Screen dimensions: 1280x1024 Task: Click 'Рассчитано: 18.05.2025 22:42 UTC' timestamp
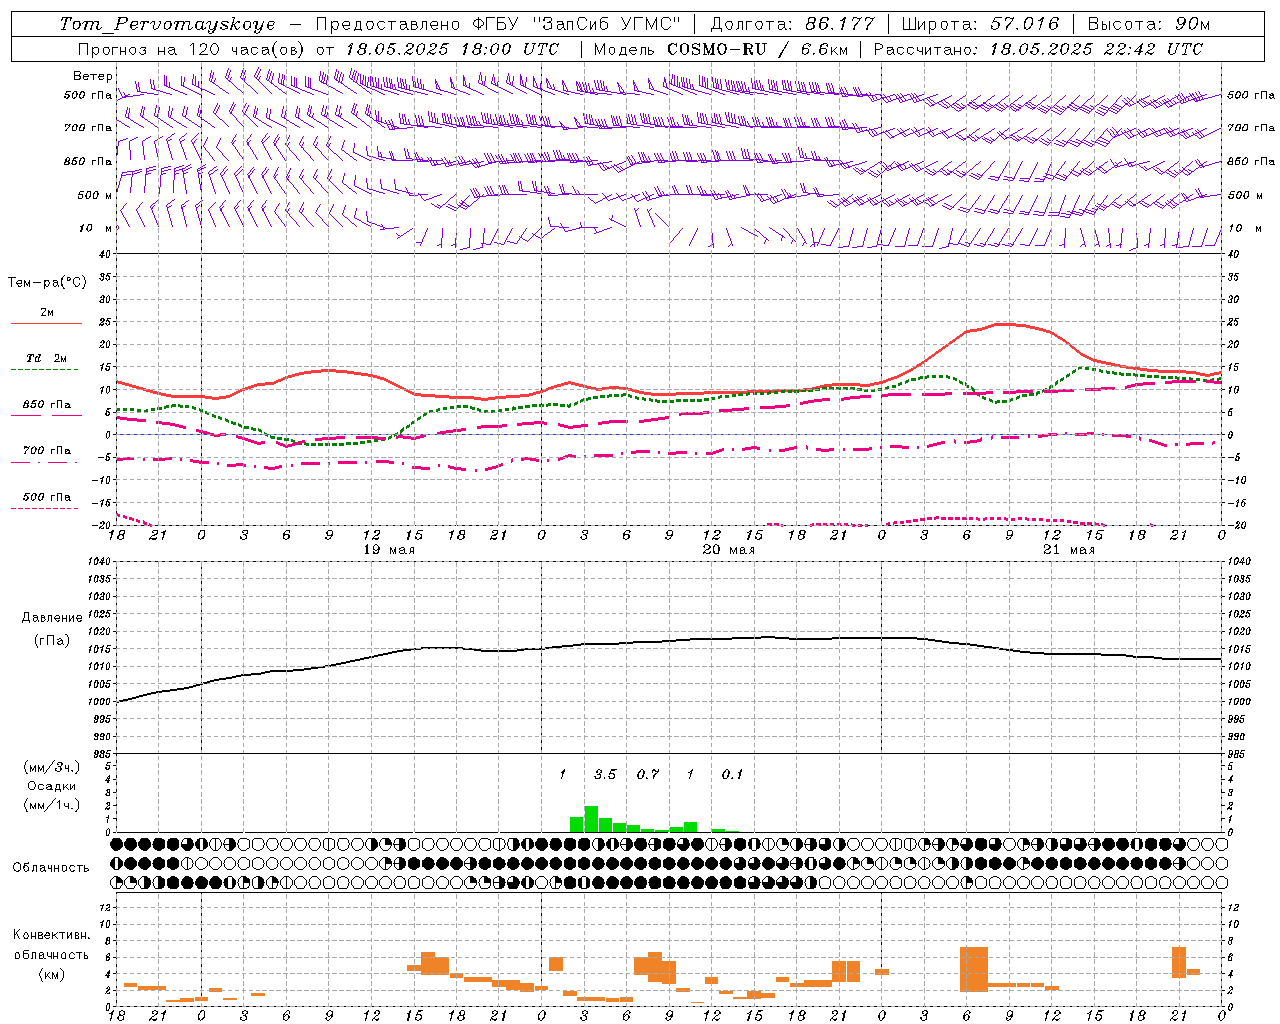(x=1038, y=49)
